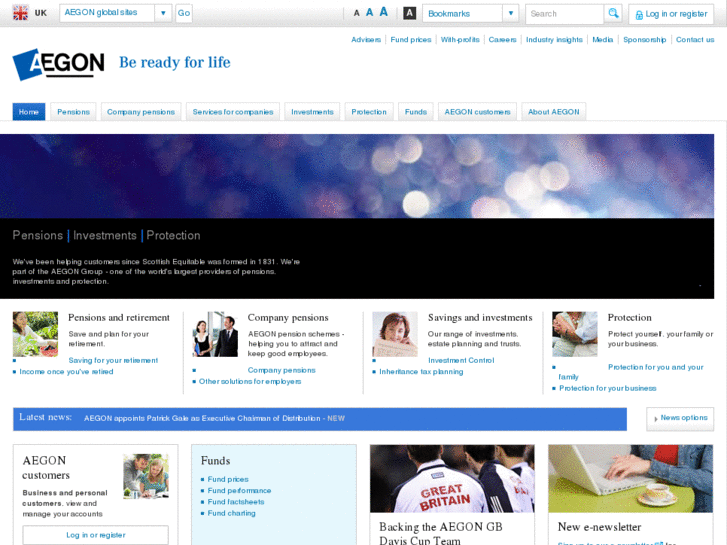Click the Pensions and retirement thumbnail
This screenshot has height=545, width=727.
click(x=35, y=334)
